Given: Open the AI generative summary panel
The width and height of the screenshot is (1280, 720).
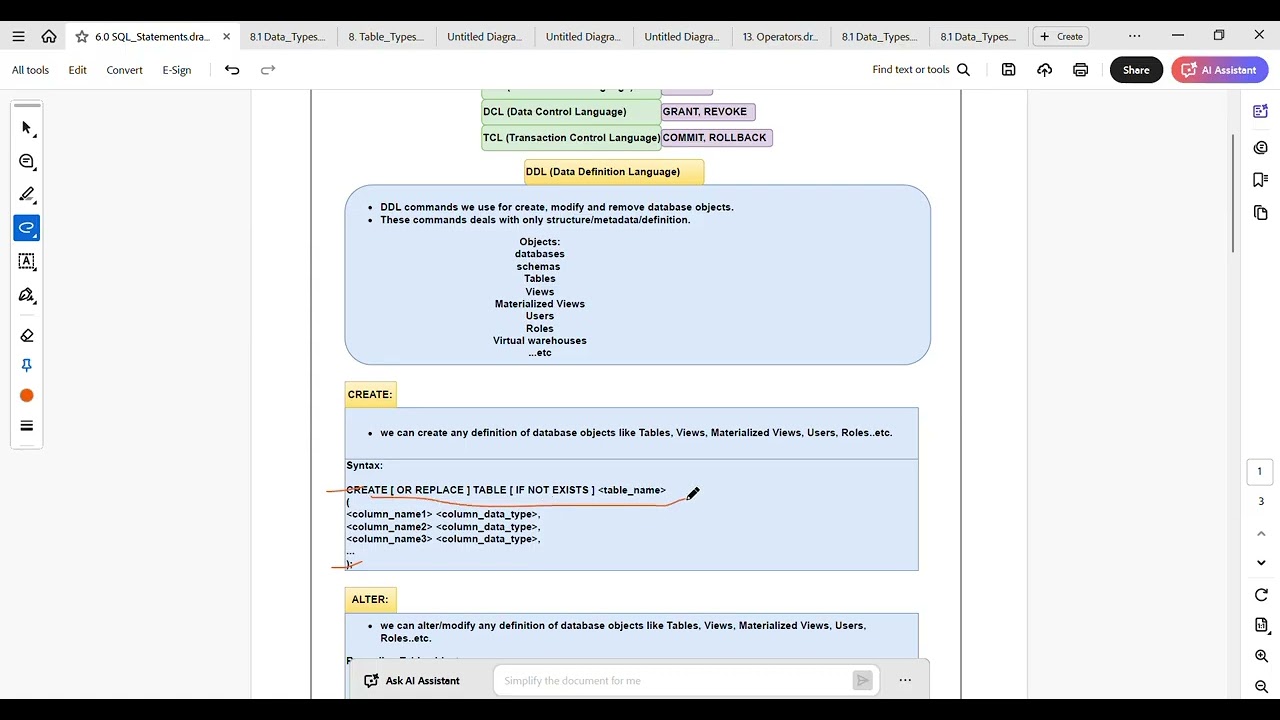Looking at the screenshot, I should coord(1260,112).
